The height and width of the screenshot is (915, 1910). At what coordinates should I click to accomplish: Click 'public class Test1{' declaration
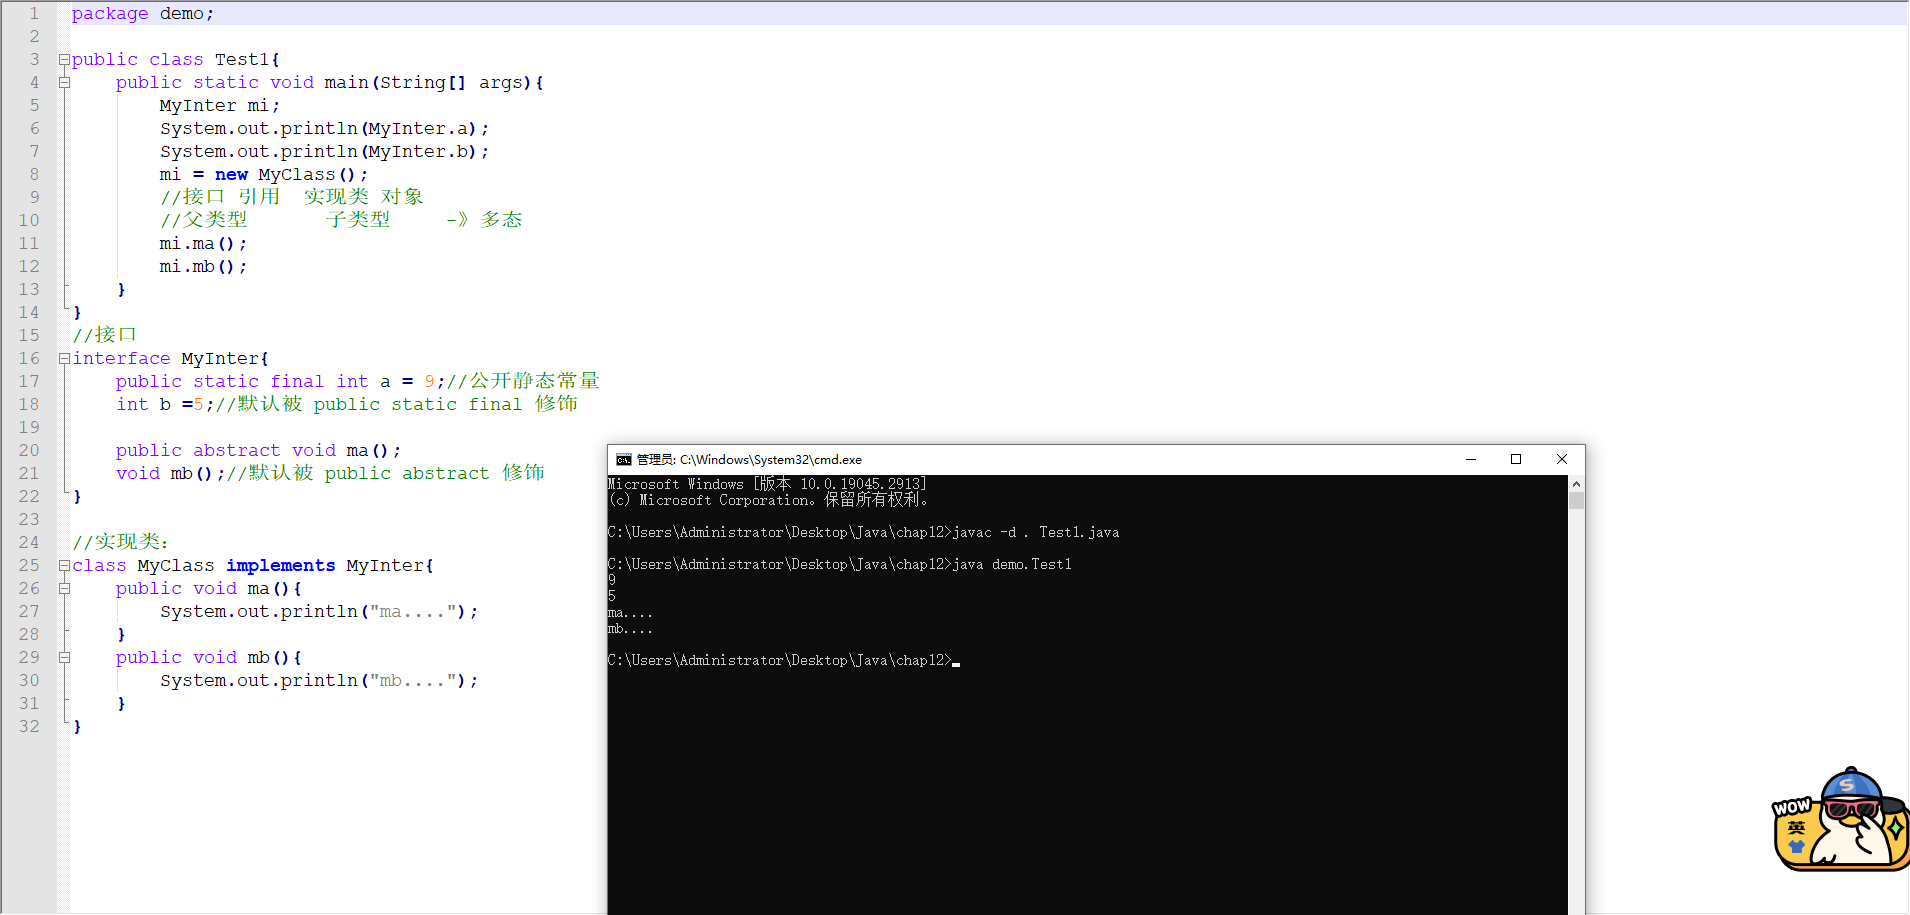tap(176, 60)
